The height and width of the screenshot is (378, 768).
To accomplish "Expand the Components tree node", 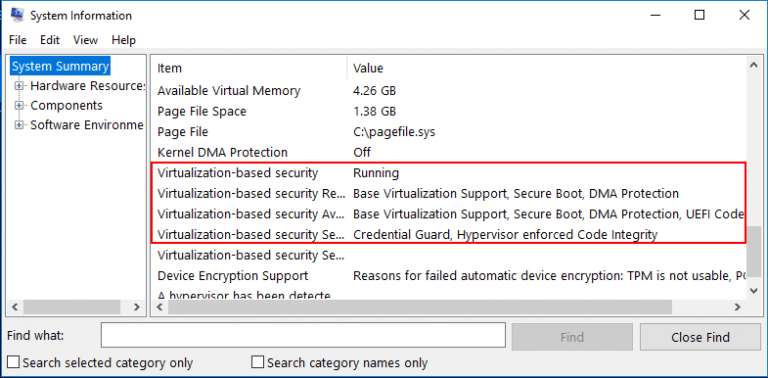I will pyautogui.click(x=19, y=106).
